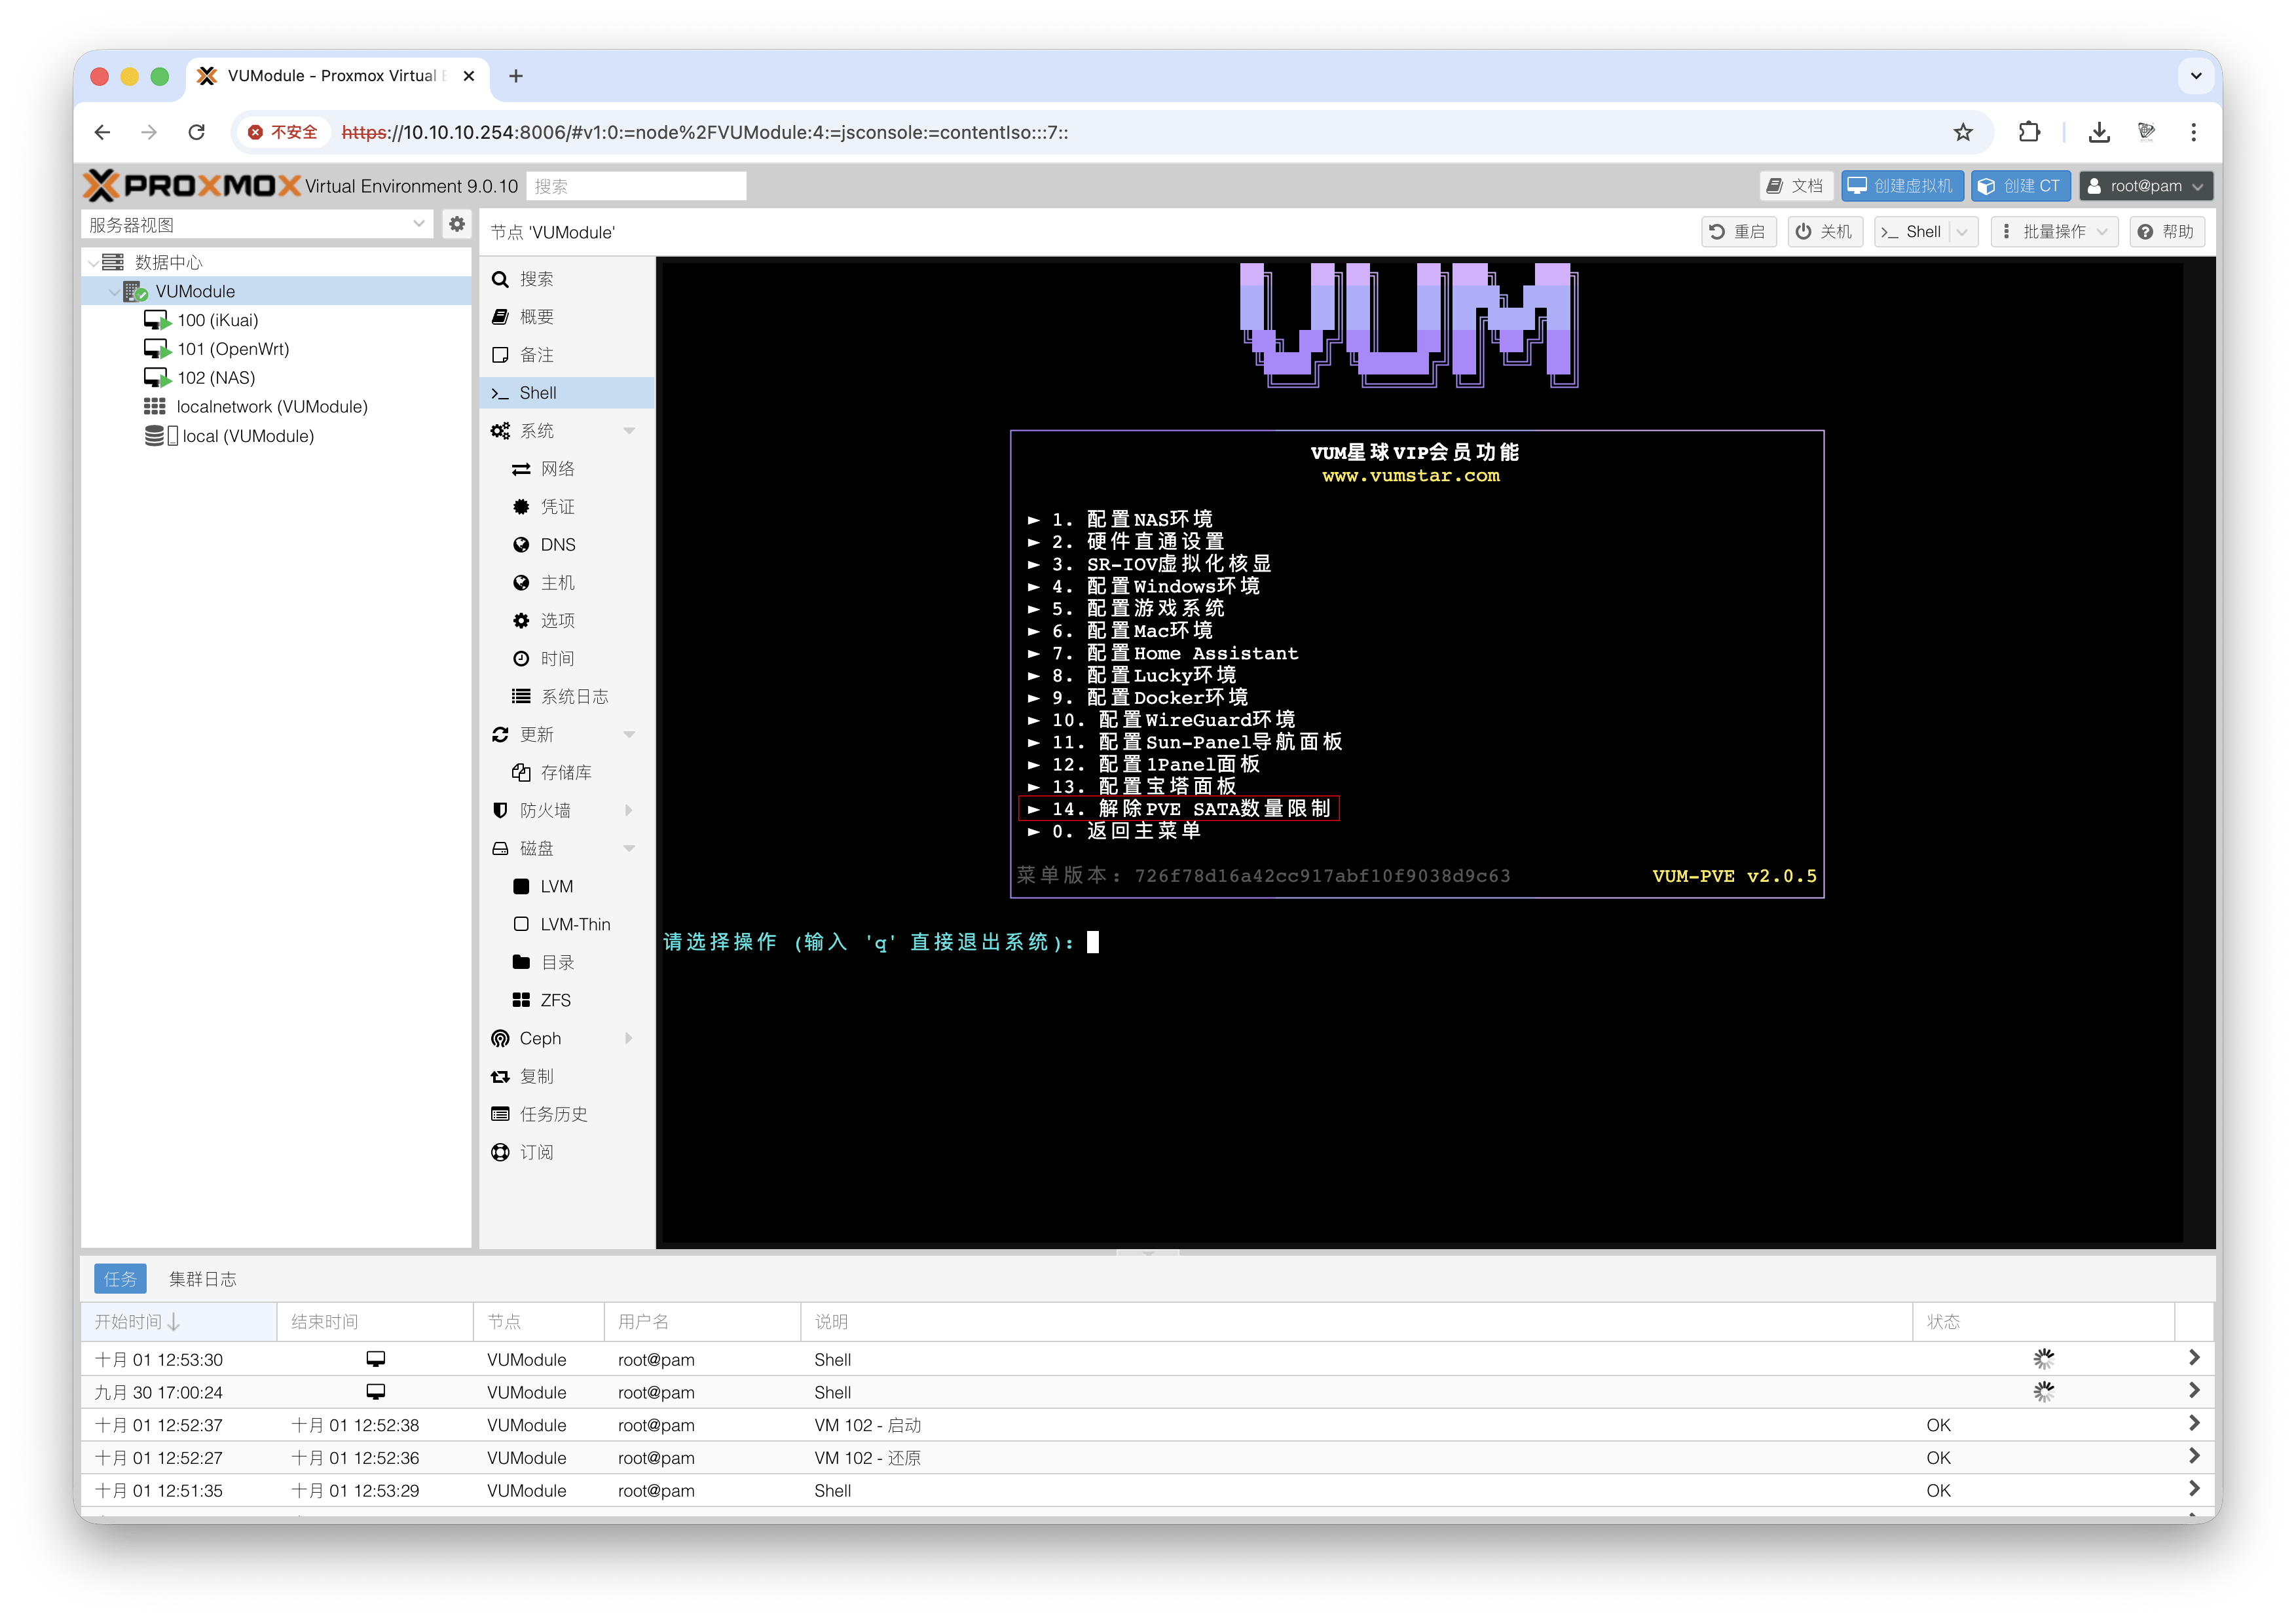This screenshot has height=1621, width=2296.
Task: Open the 文档 (Documentation) icon in the header
Action: 1795,185
